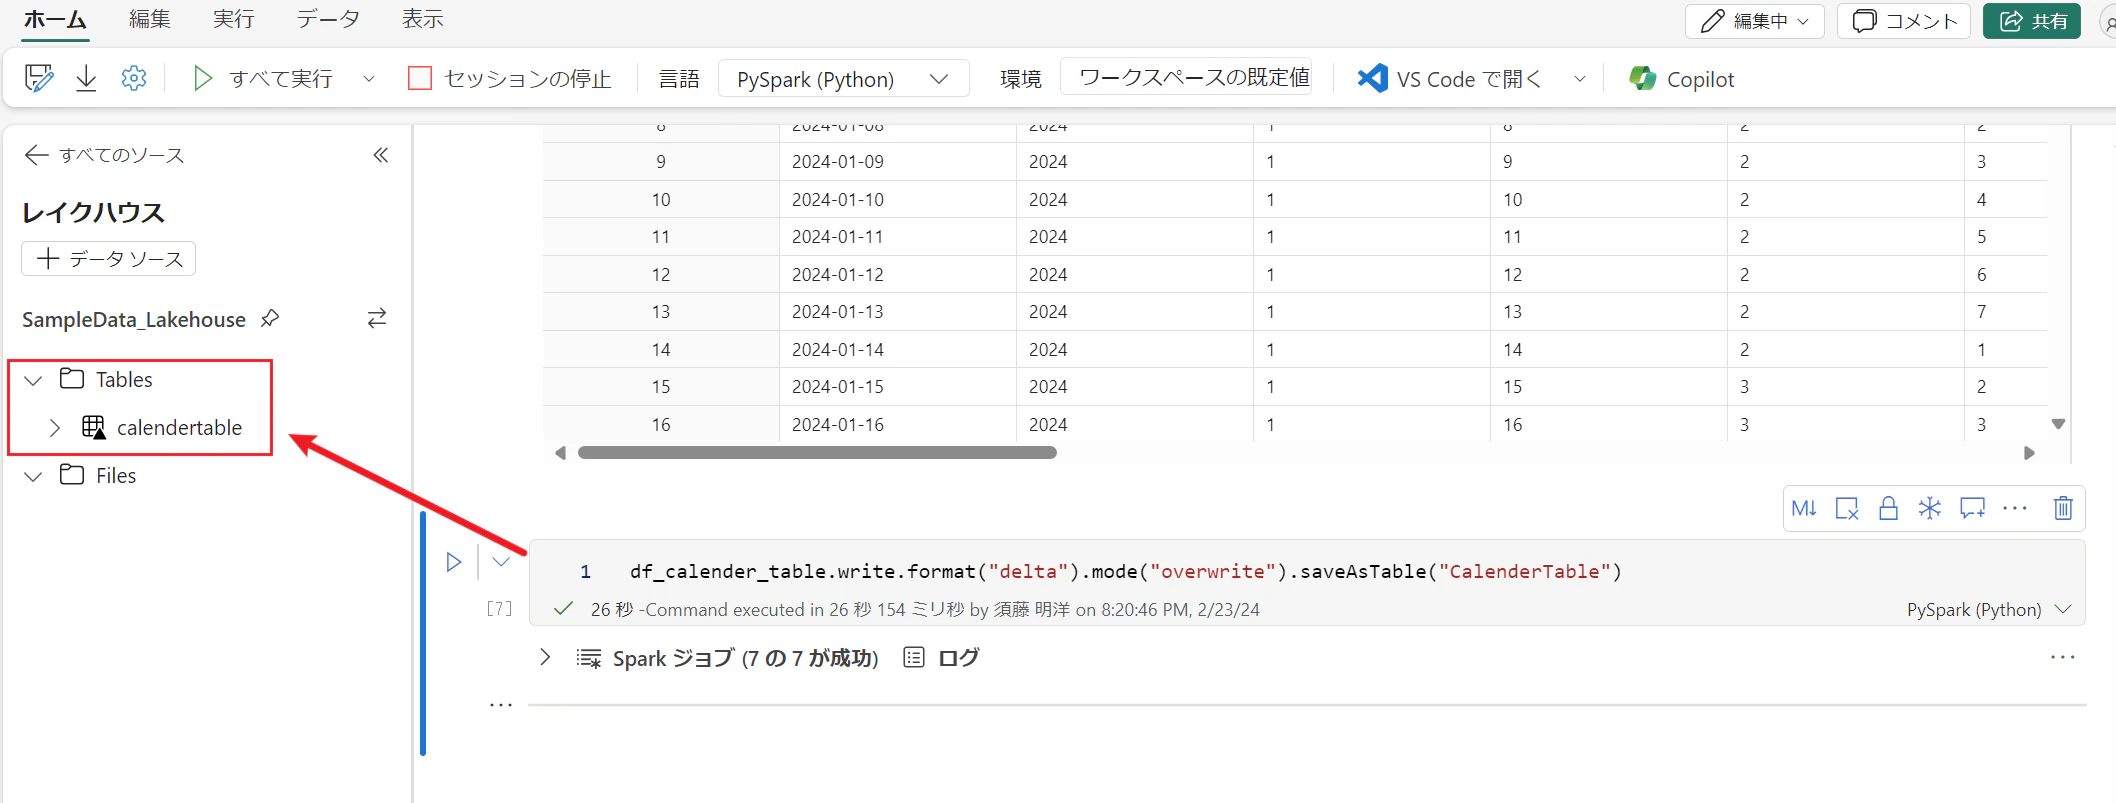Convert cell to Markdown with M↓ icon

click(x=1804, y=508)
